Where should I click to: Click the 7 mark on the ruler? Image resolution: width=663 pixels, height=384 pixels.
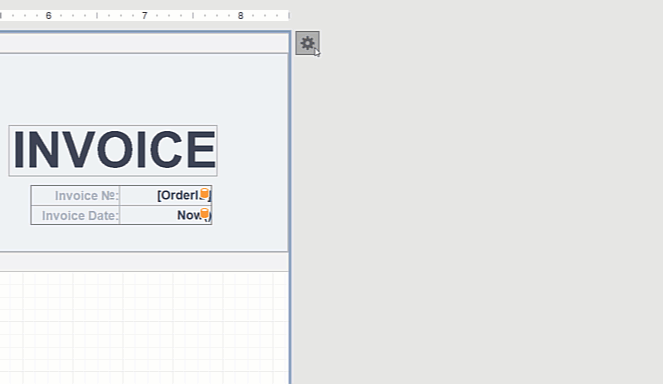(145, 16)
